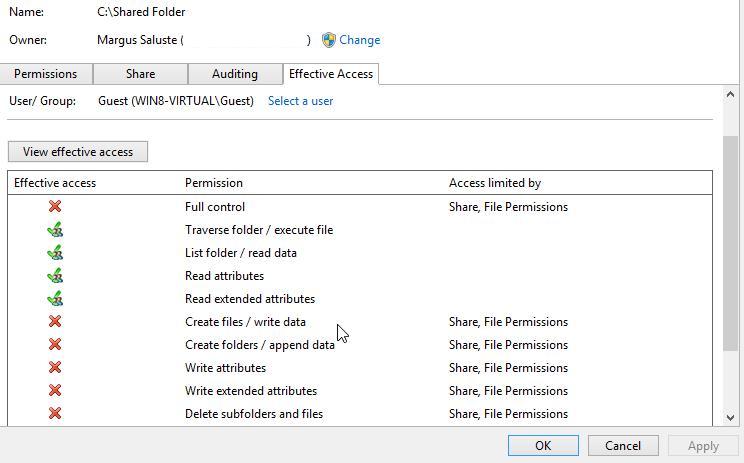Switch to the Permissions tab
This screenshot has height=463, width=744.
(45, 74)
